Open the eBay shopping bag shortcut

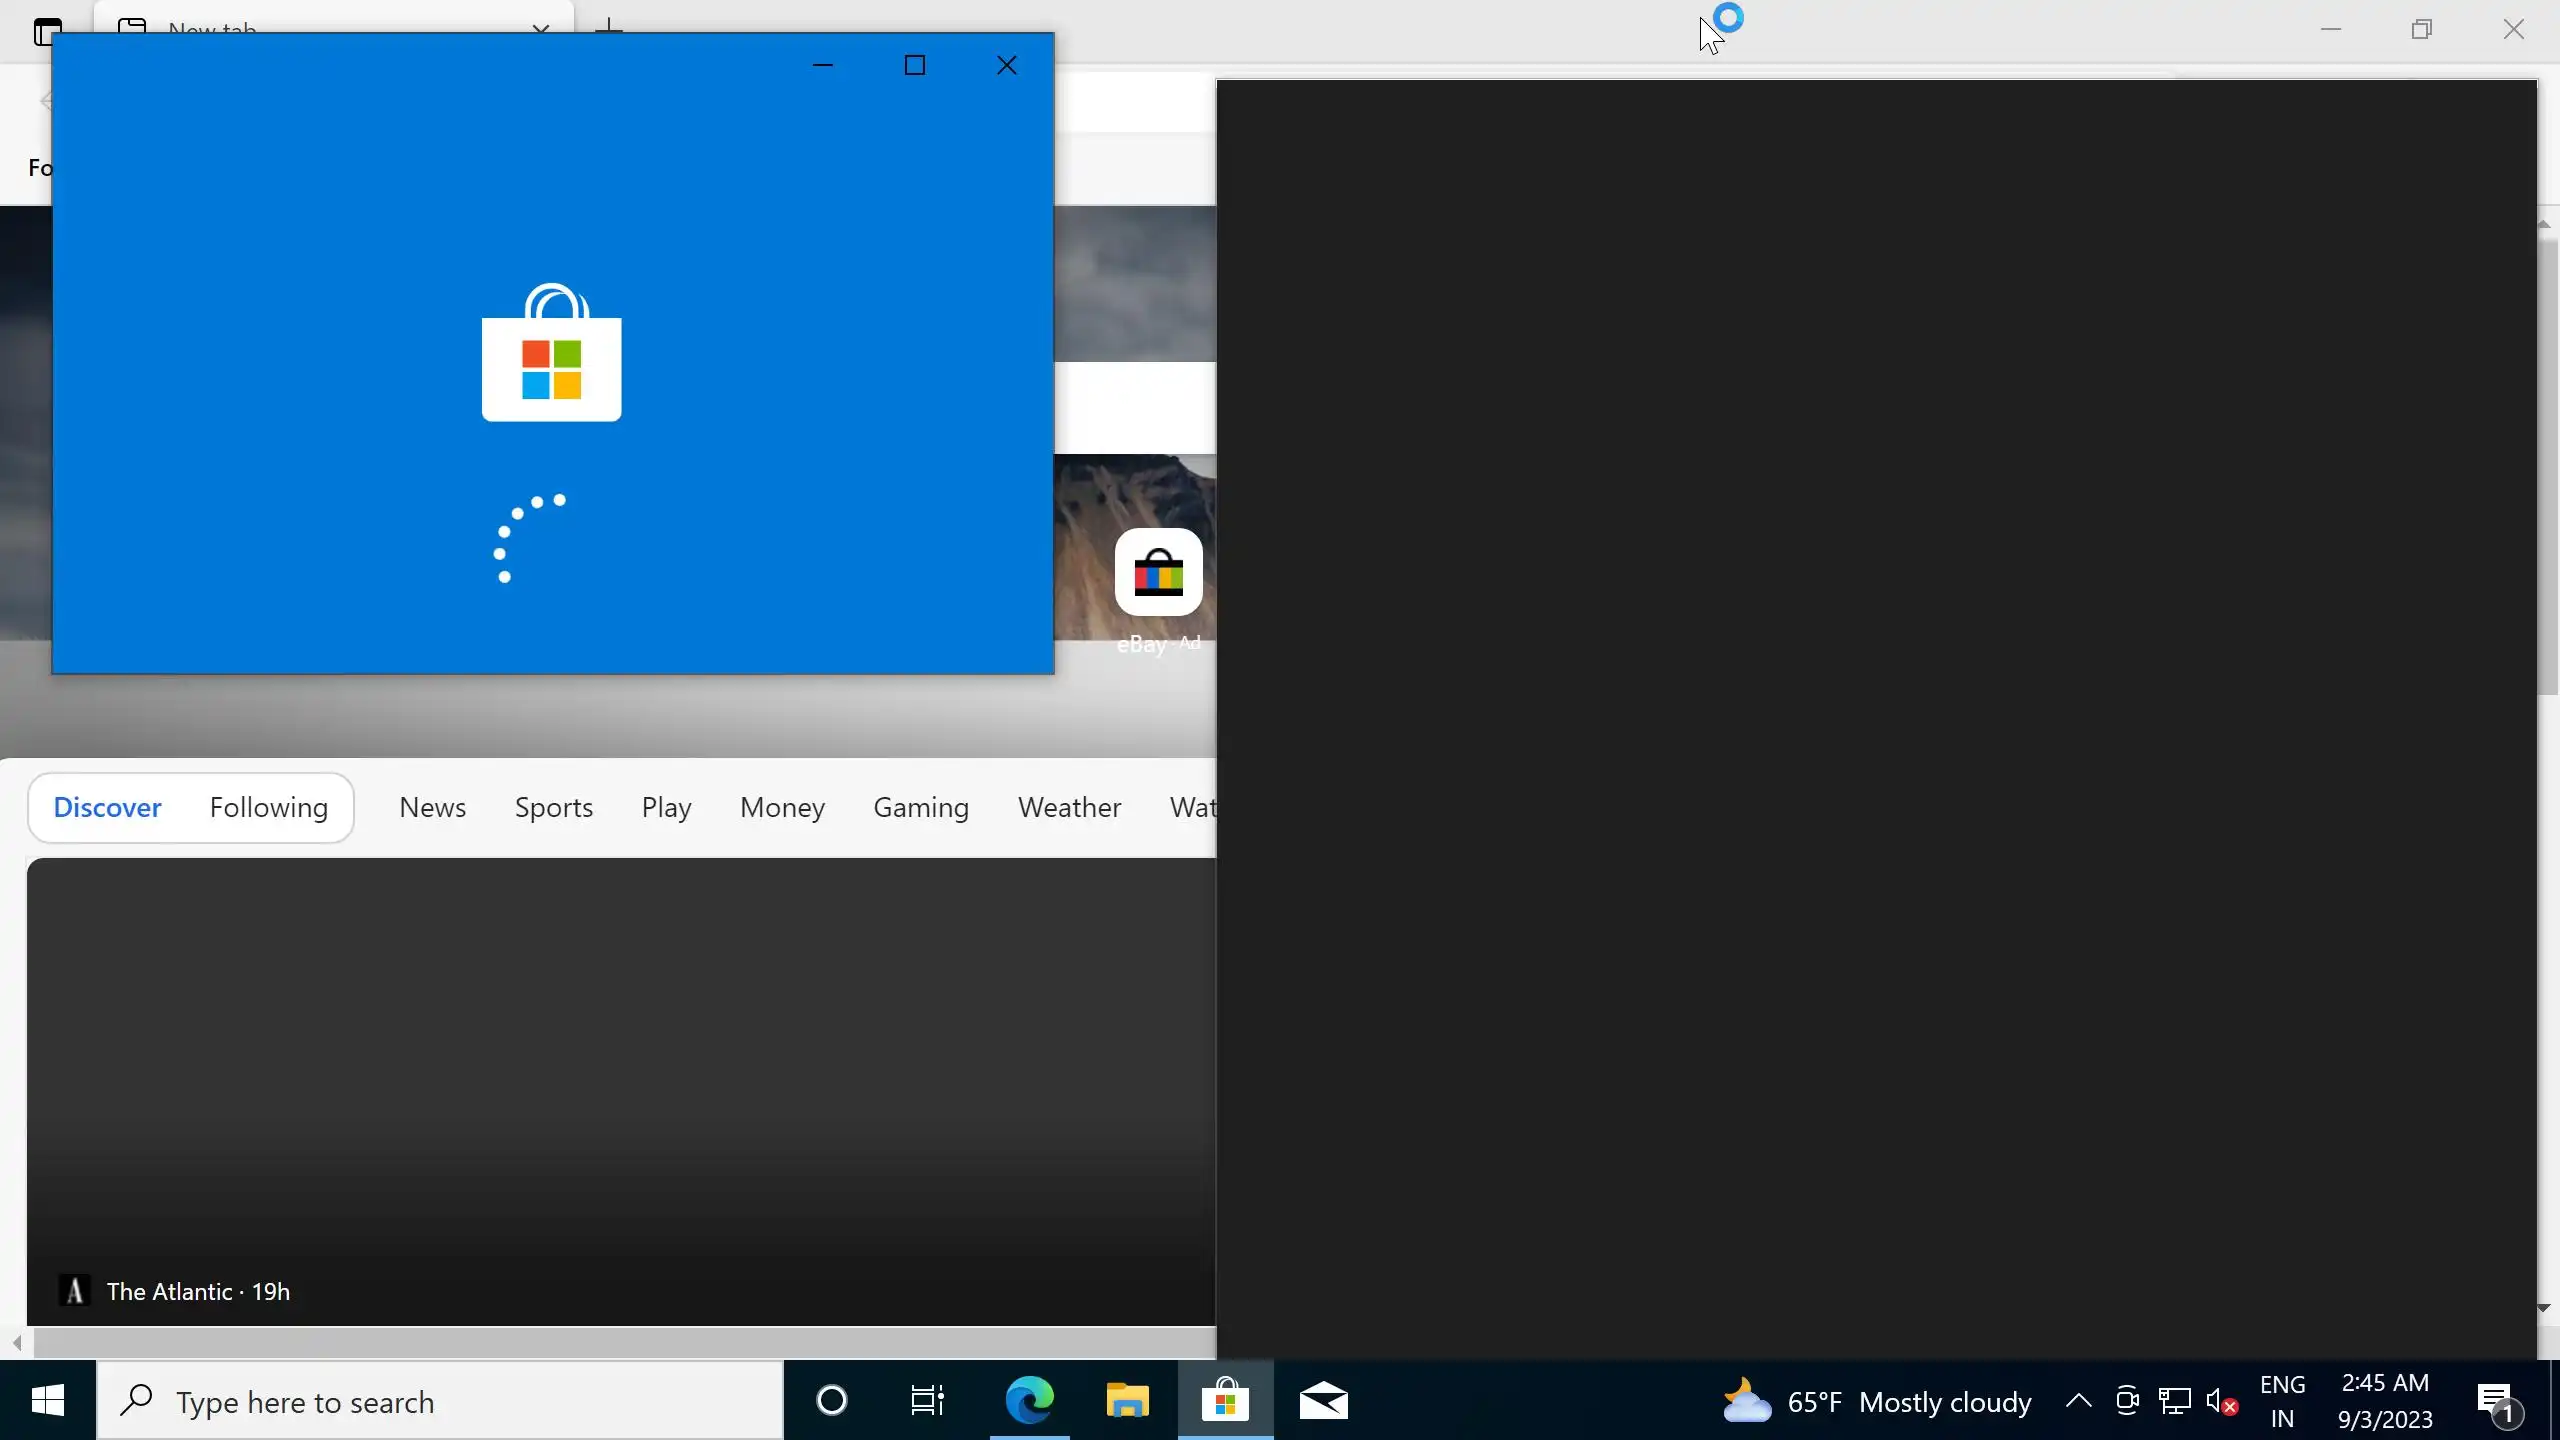pyautogui.click(x=1158, y=573)
